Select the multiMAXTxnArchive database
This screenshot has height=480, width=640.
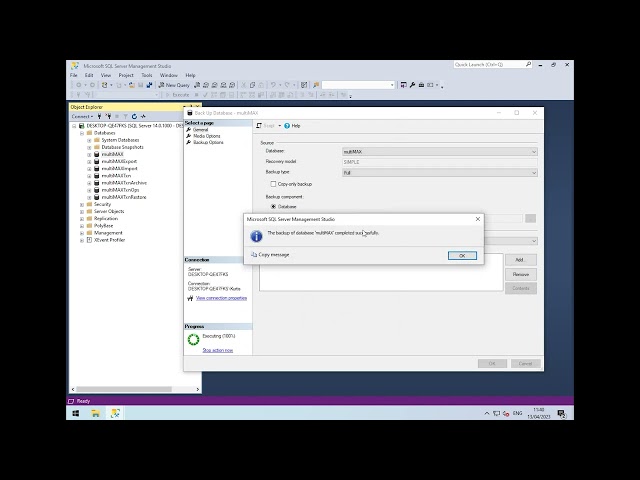124,183
